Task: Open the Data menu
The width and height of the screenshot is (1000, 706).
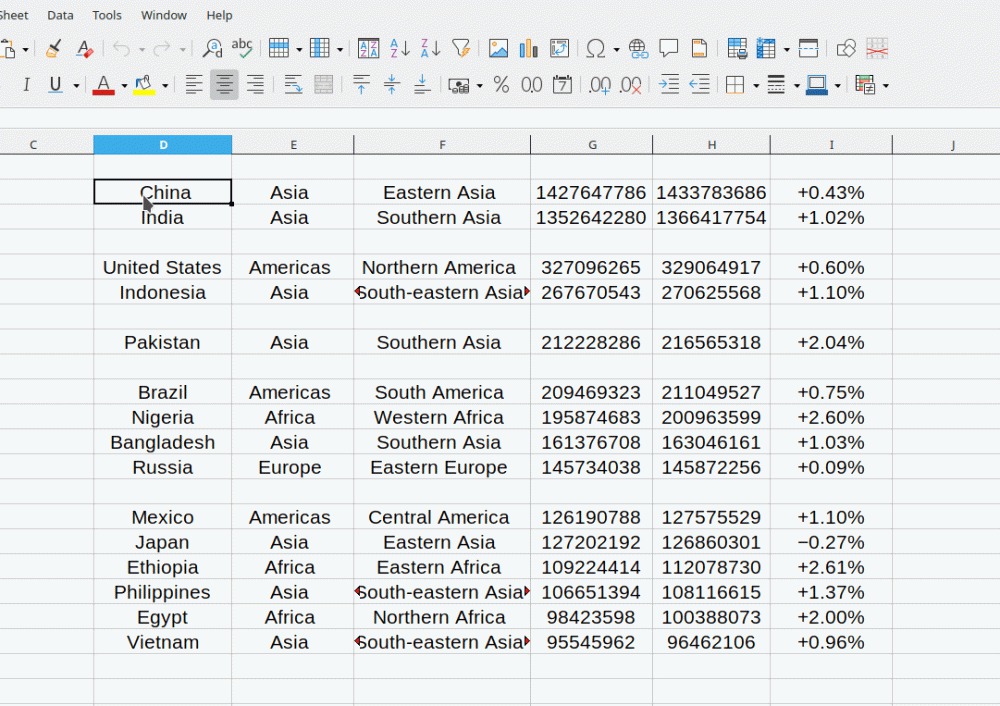Action: (x=60, y=15)
